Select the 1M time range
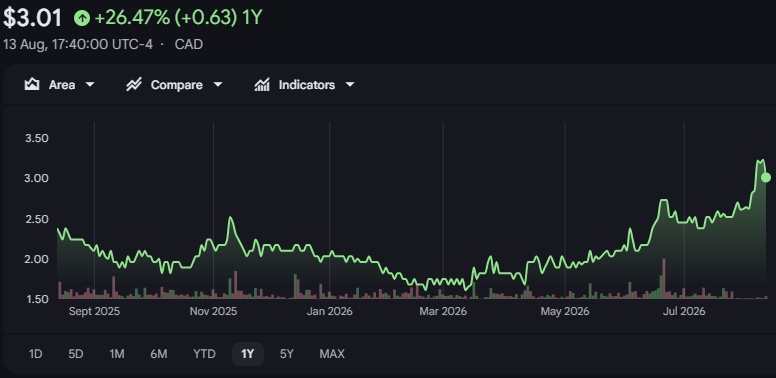Viewport: 776px width, 378px height. click(117, 354)
